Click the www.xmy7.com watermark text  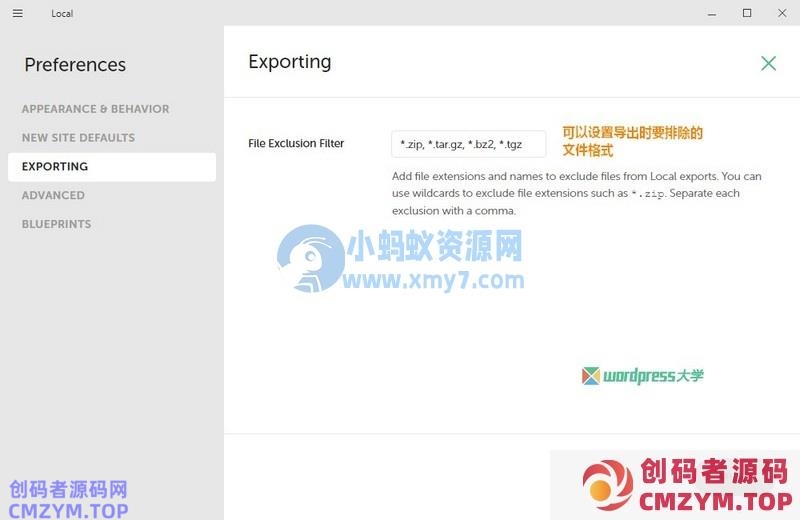tap(434, 280)
